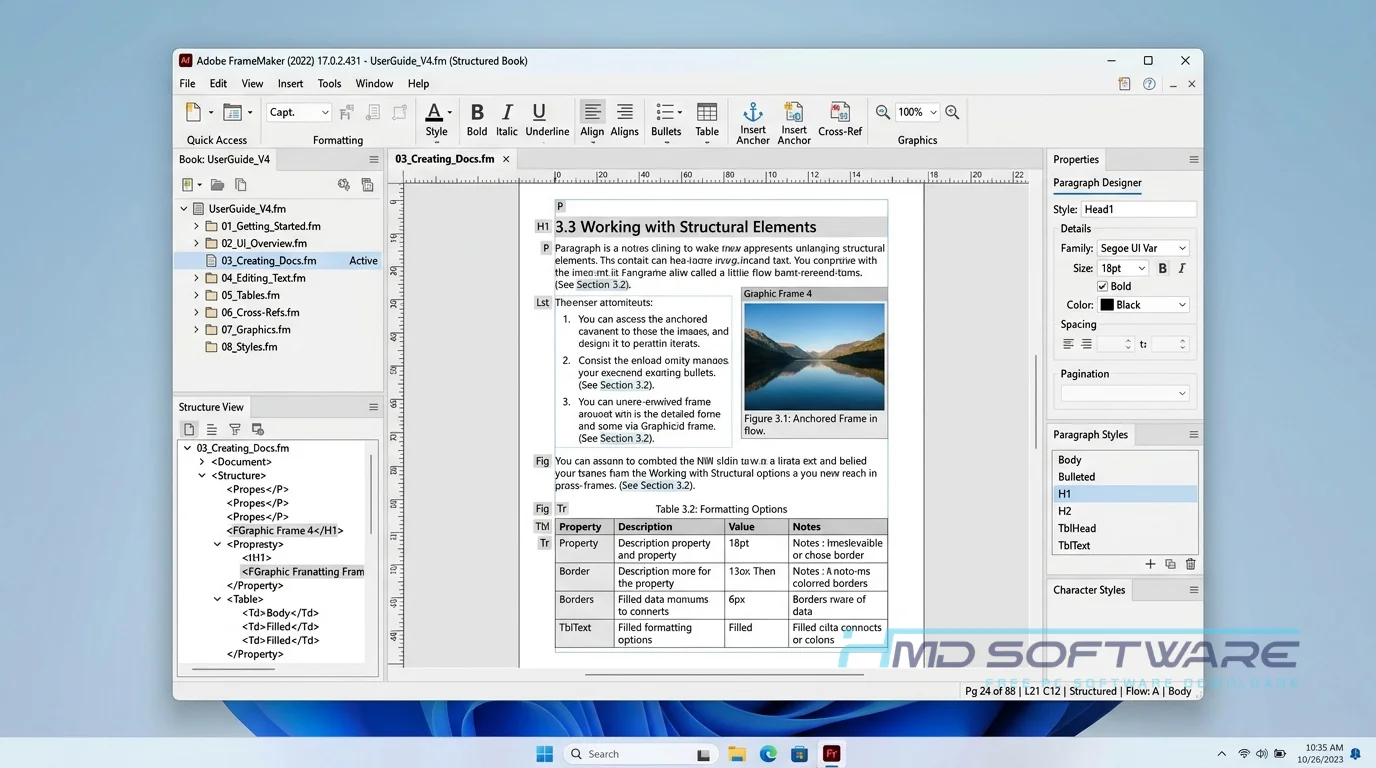This screenshot has height=768, width=1376.
Task: Open the Edge browser from taskbar
Action: click(x=768, y=754)
